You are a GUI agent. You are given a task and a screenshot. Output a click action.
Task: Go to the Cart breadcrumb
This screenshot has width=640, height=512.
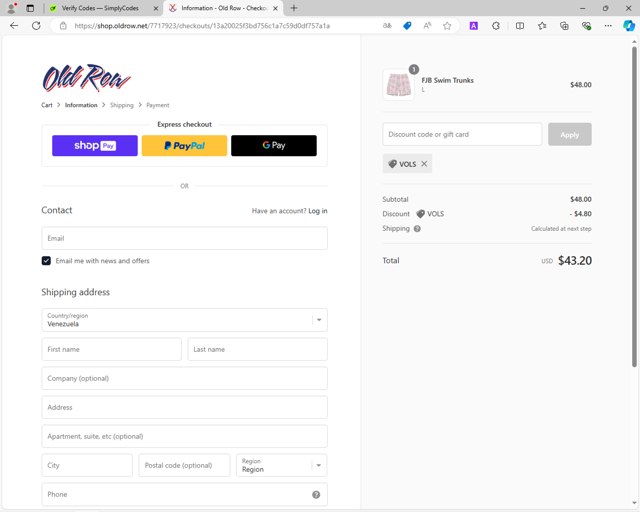(x=47, y=105)
